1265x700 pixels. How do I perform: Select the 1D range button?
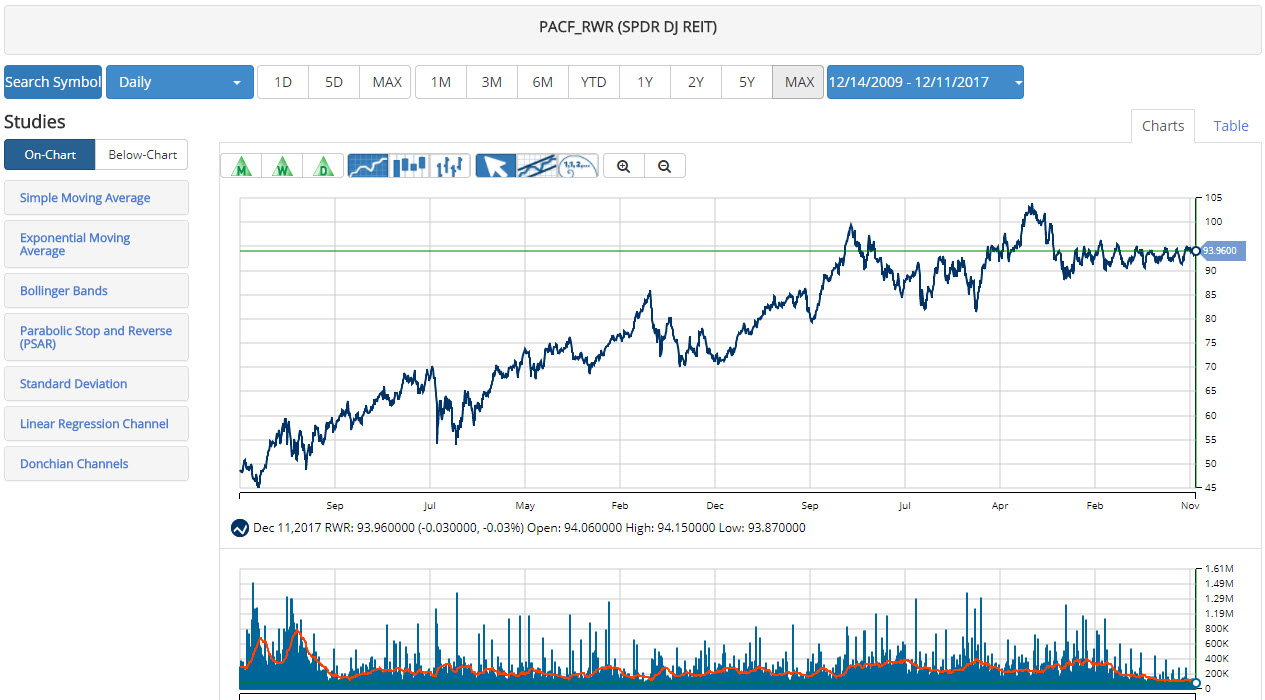click(283, 82)
